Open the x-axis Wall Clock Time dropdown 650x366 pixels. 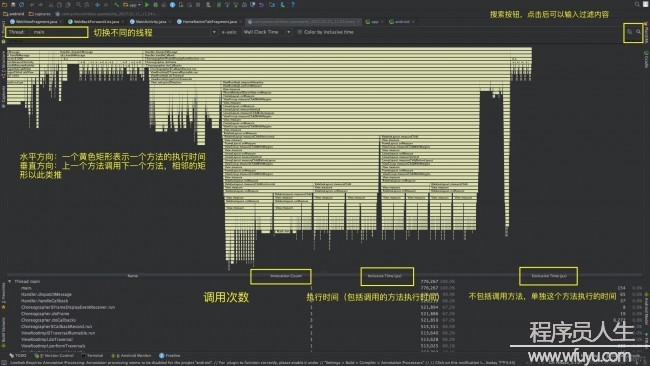[x=267, y=32]
